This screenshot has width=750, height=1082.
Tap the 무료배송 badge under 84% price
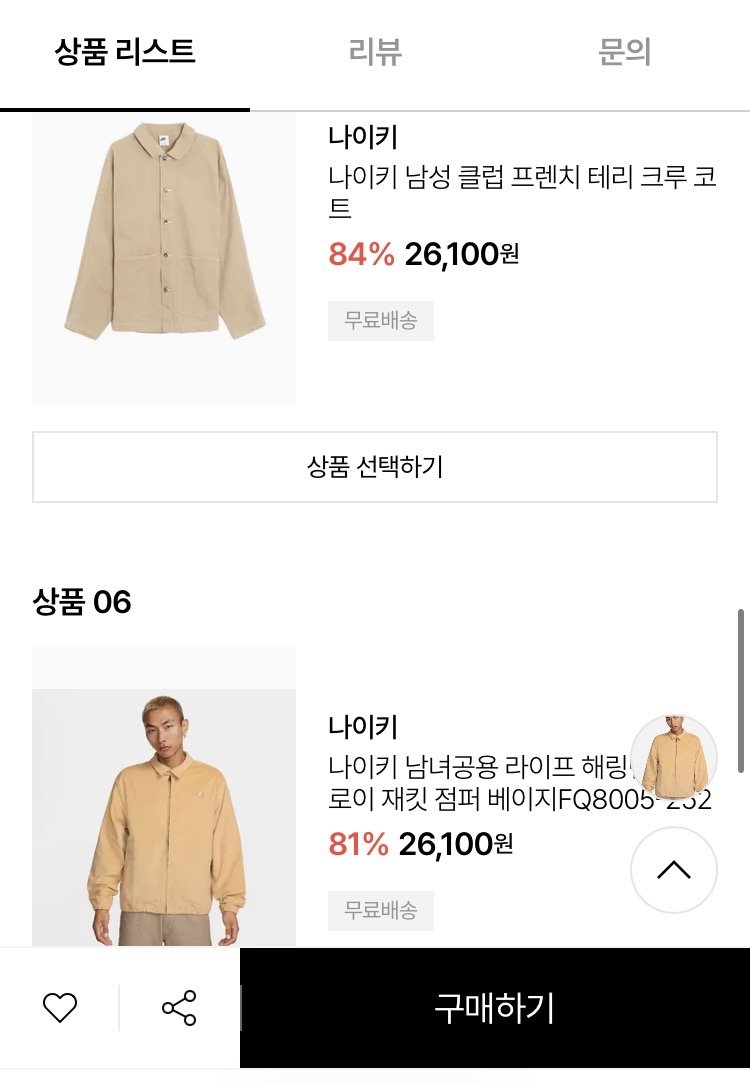(x=381, y=322)
